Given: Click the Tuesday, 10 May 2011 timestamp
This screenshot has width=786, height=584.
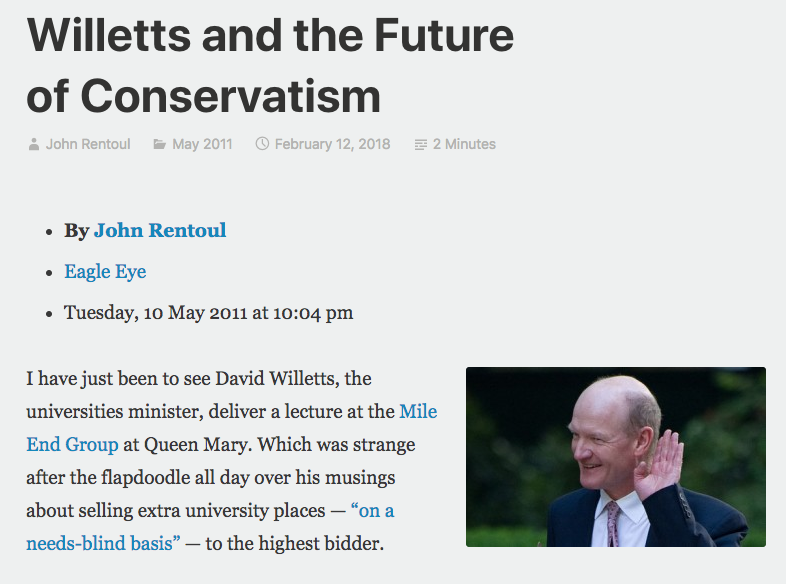Looking at the screenshot, I should [208, 313].
